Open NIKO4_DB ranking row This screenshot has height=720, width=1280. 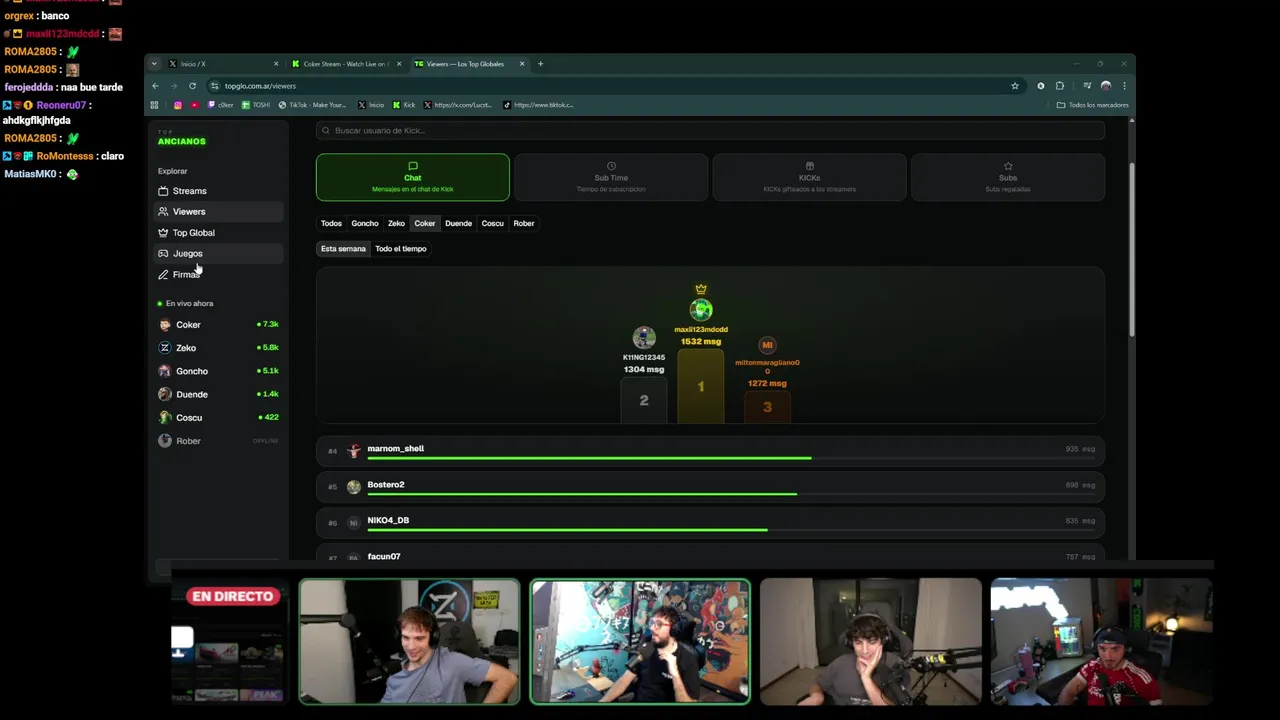click(x=710, y=523)
